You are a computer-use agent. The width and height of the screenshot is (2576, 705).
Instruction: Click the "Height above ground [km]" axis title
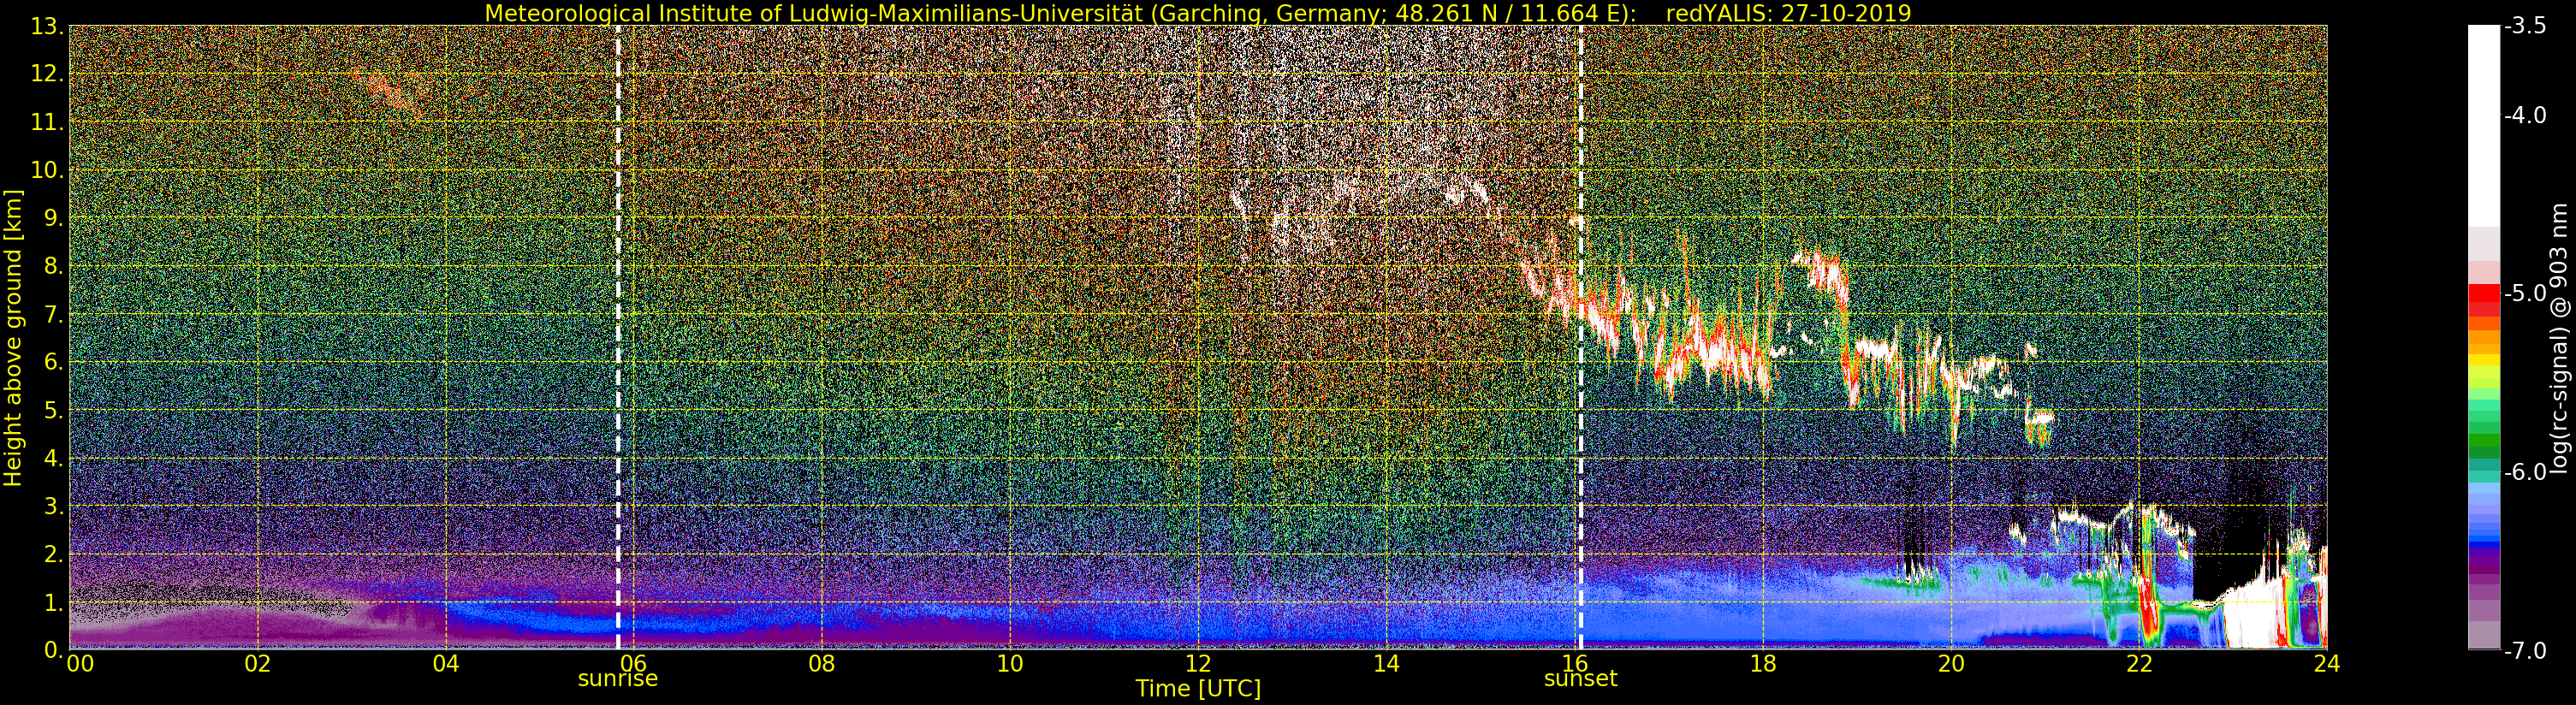coord(13,337)
